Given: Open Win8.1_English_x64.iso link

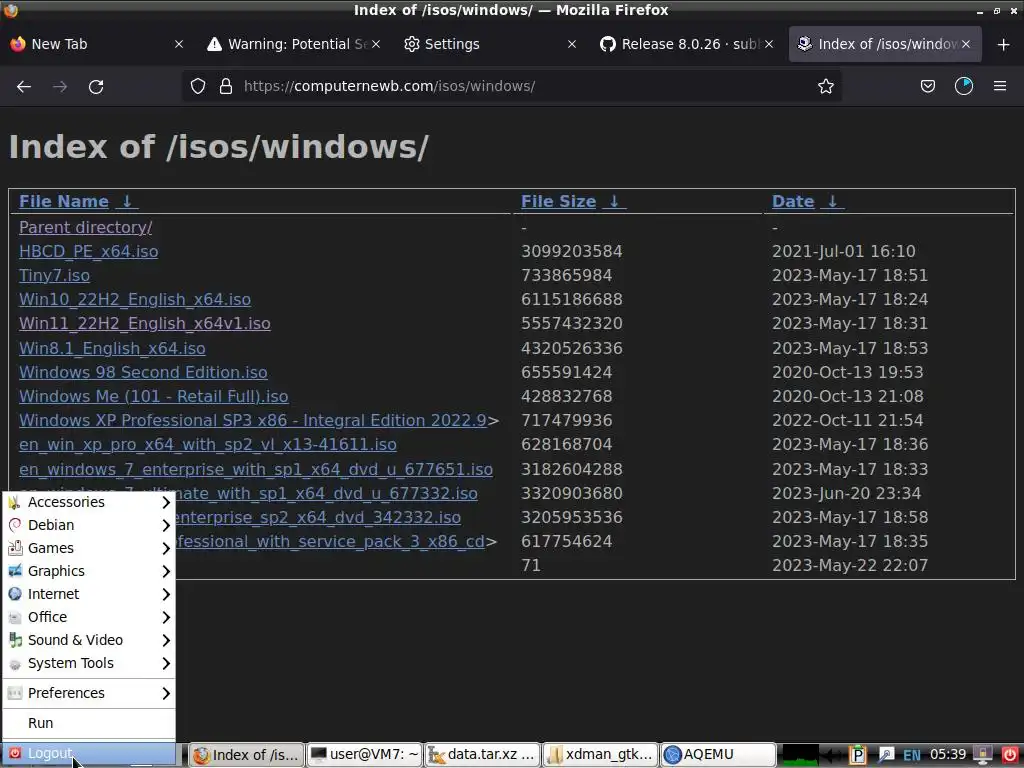Looking at the screenshot, I should pyautogui.click(x=112, y=348).
